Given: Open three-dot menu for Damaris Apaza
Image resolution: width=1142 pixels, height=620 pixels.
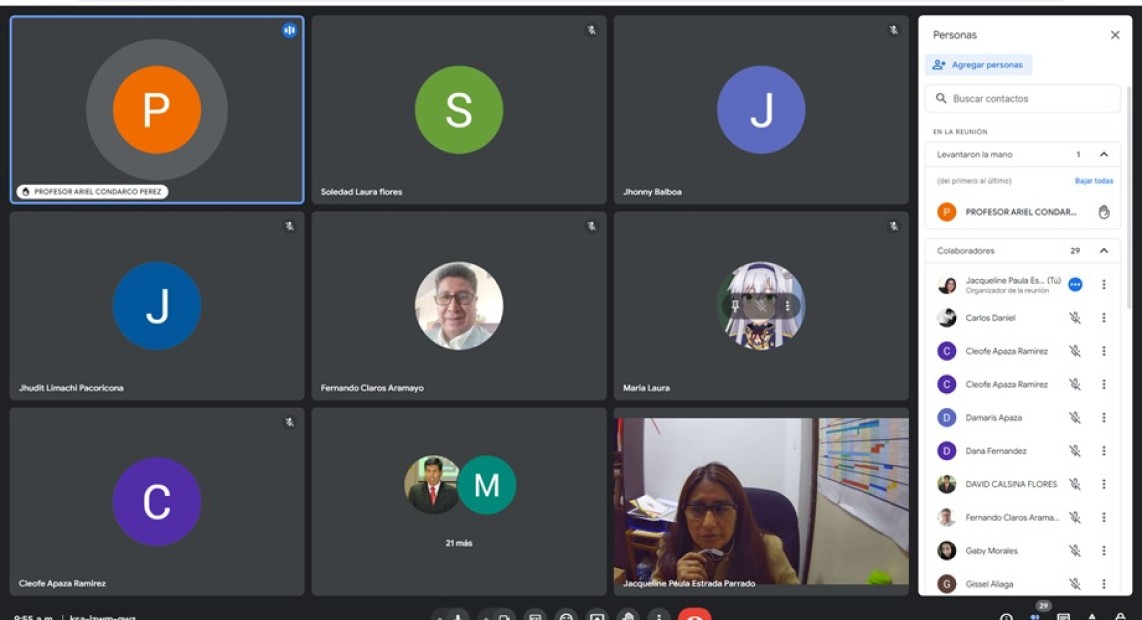Looking at the screenshot, I should [x=1104, y=418].
